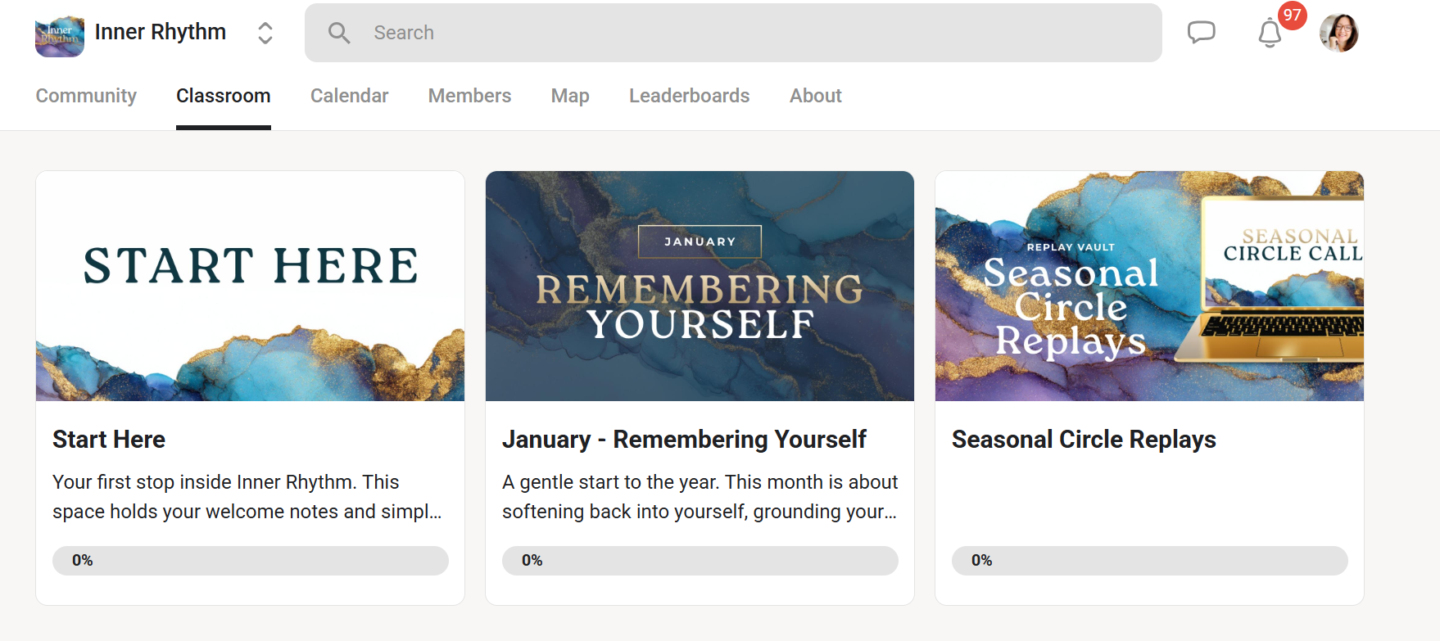View the Leaderboards tab
This screenshot has width=1440, height=641.
tap(689, 96)
